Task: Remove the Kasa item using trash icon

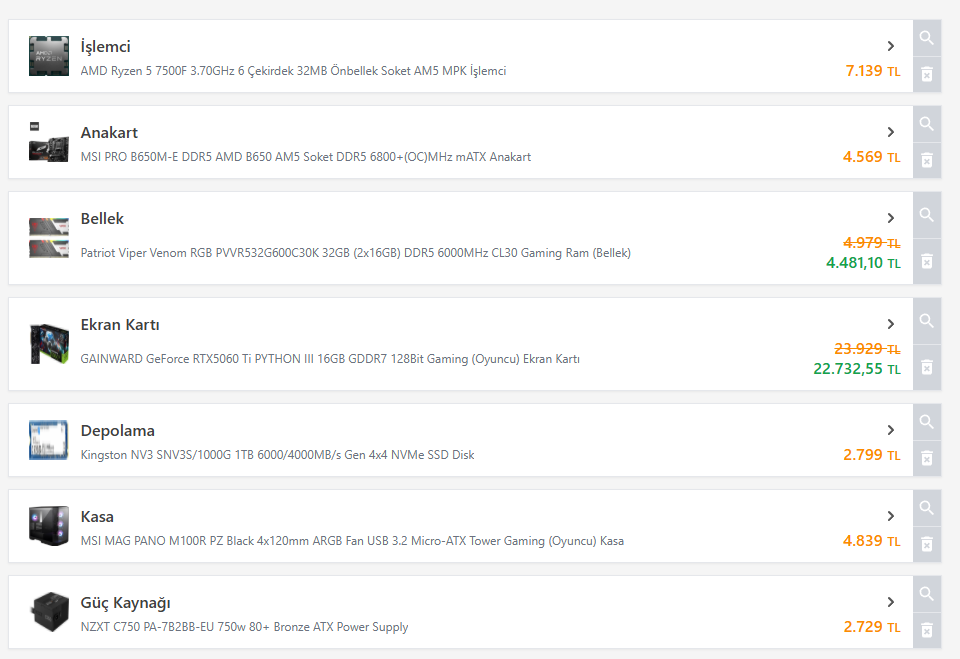Action: point(927,544)
